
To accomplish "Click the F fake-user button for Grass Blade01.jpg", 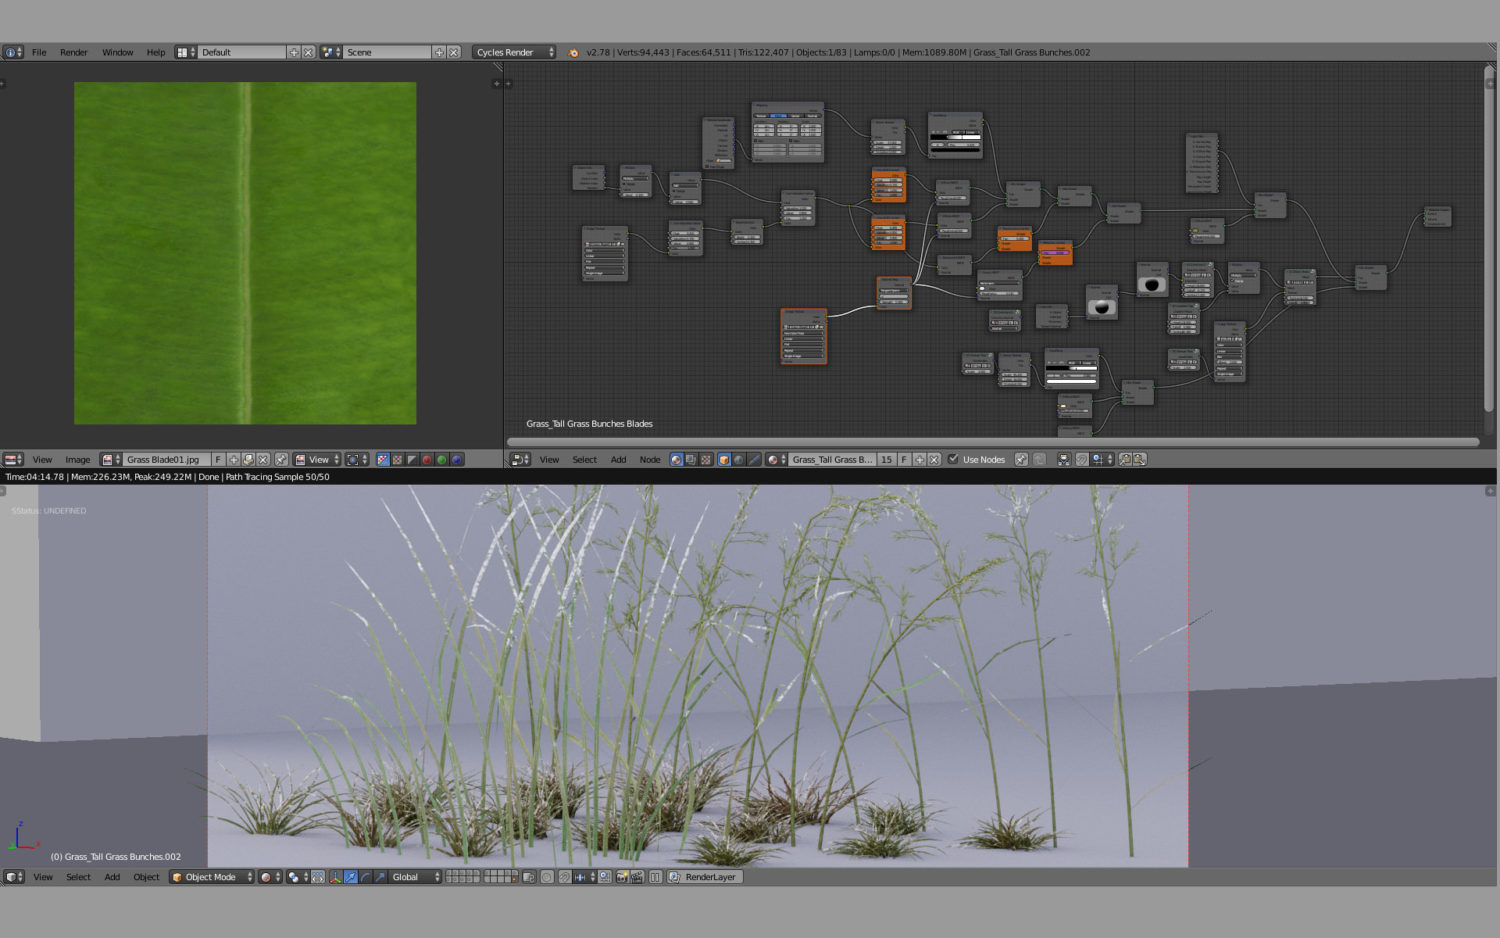I will 218,460.
